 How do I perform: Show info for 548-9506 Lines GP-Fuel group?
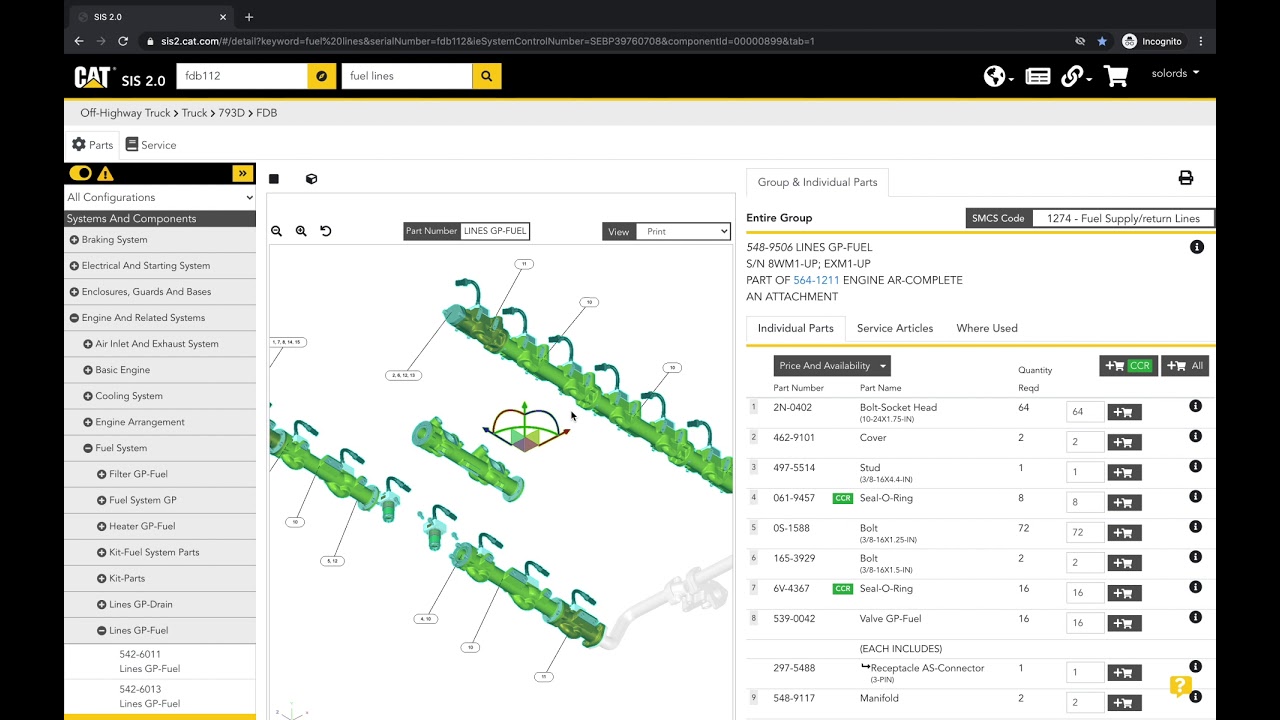point(1197,247)
